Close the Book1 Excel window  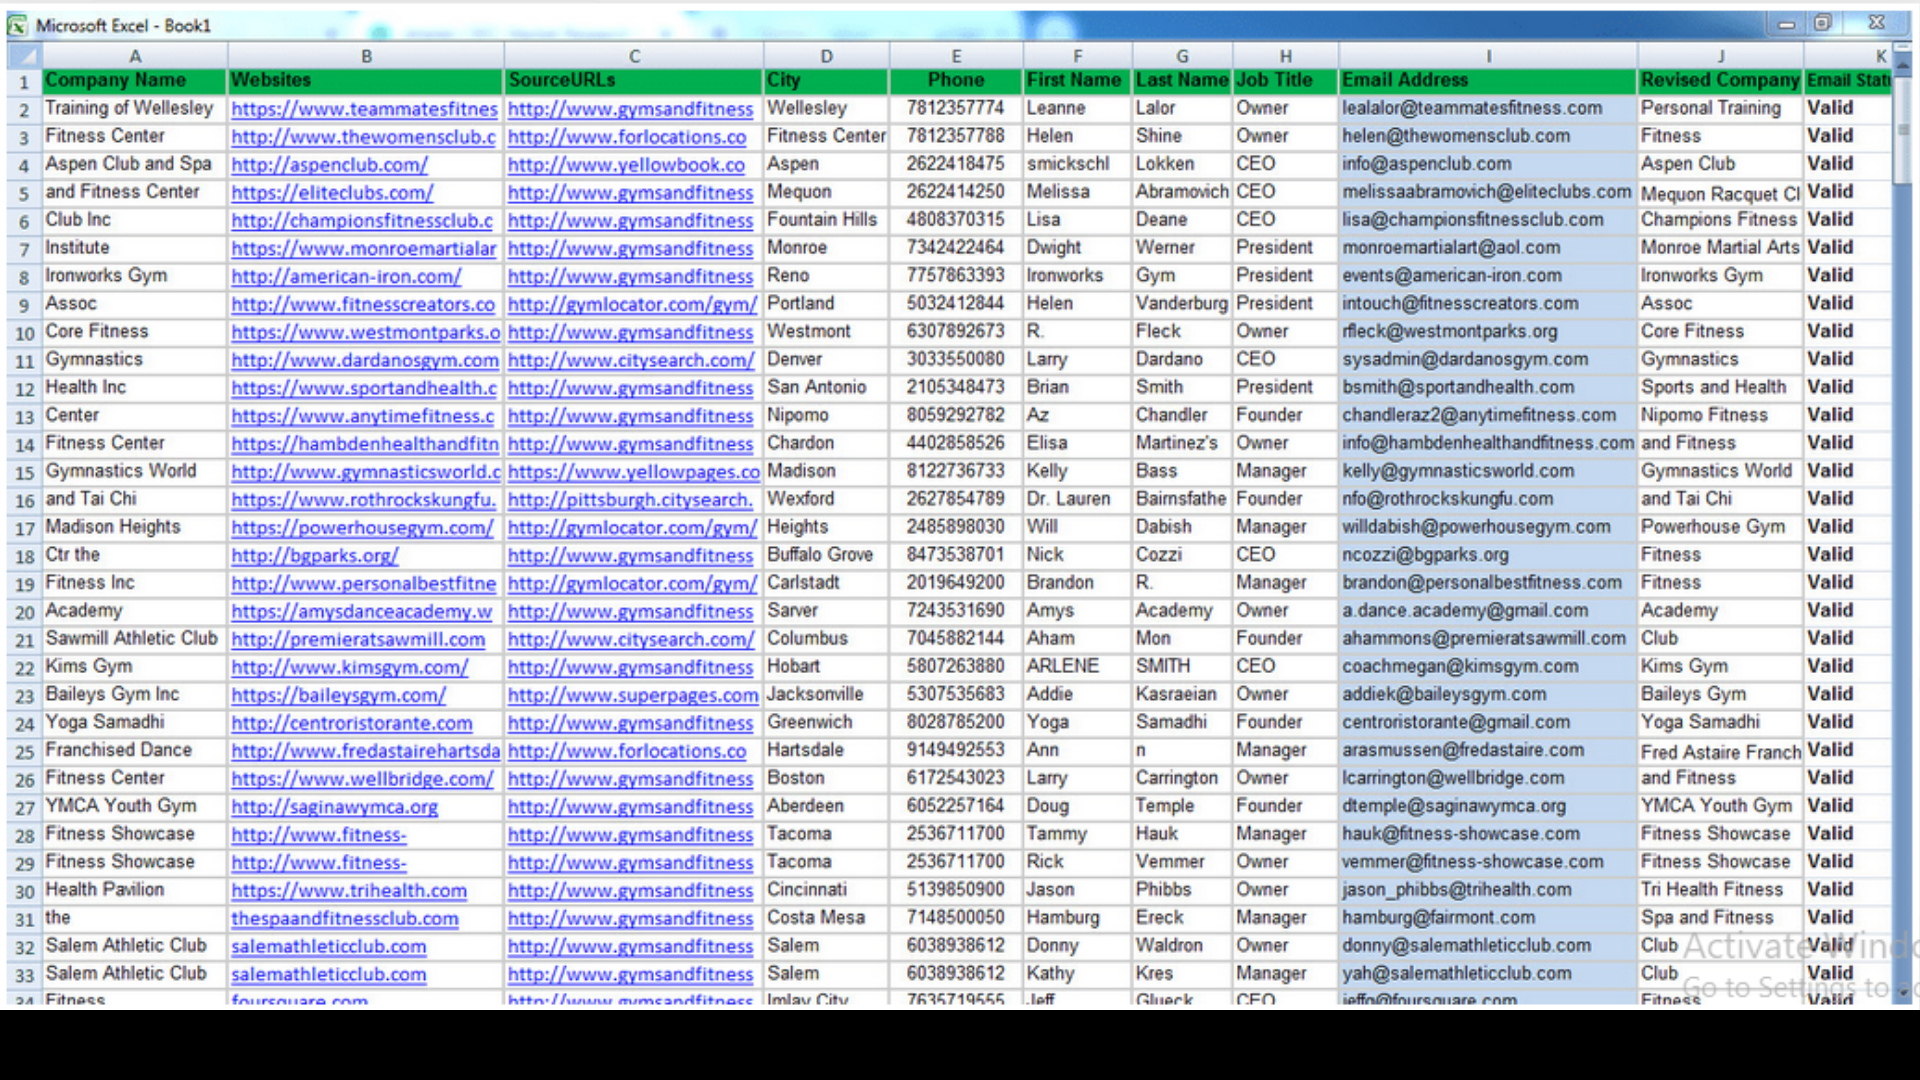pos(1876,23)
